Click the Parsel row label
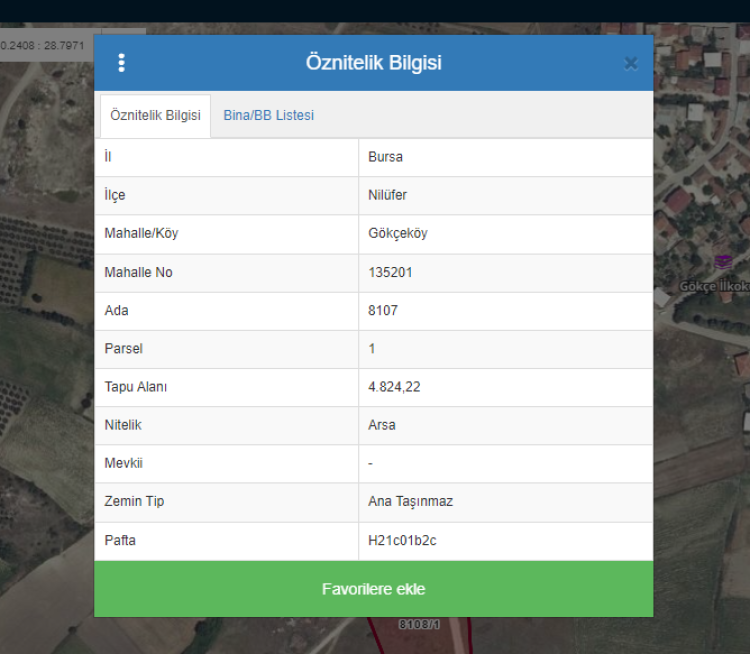750x654 pixels. (124, 349)
